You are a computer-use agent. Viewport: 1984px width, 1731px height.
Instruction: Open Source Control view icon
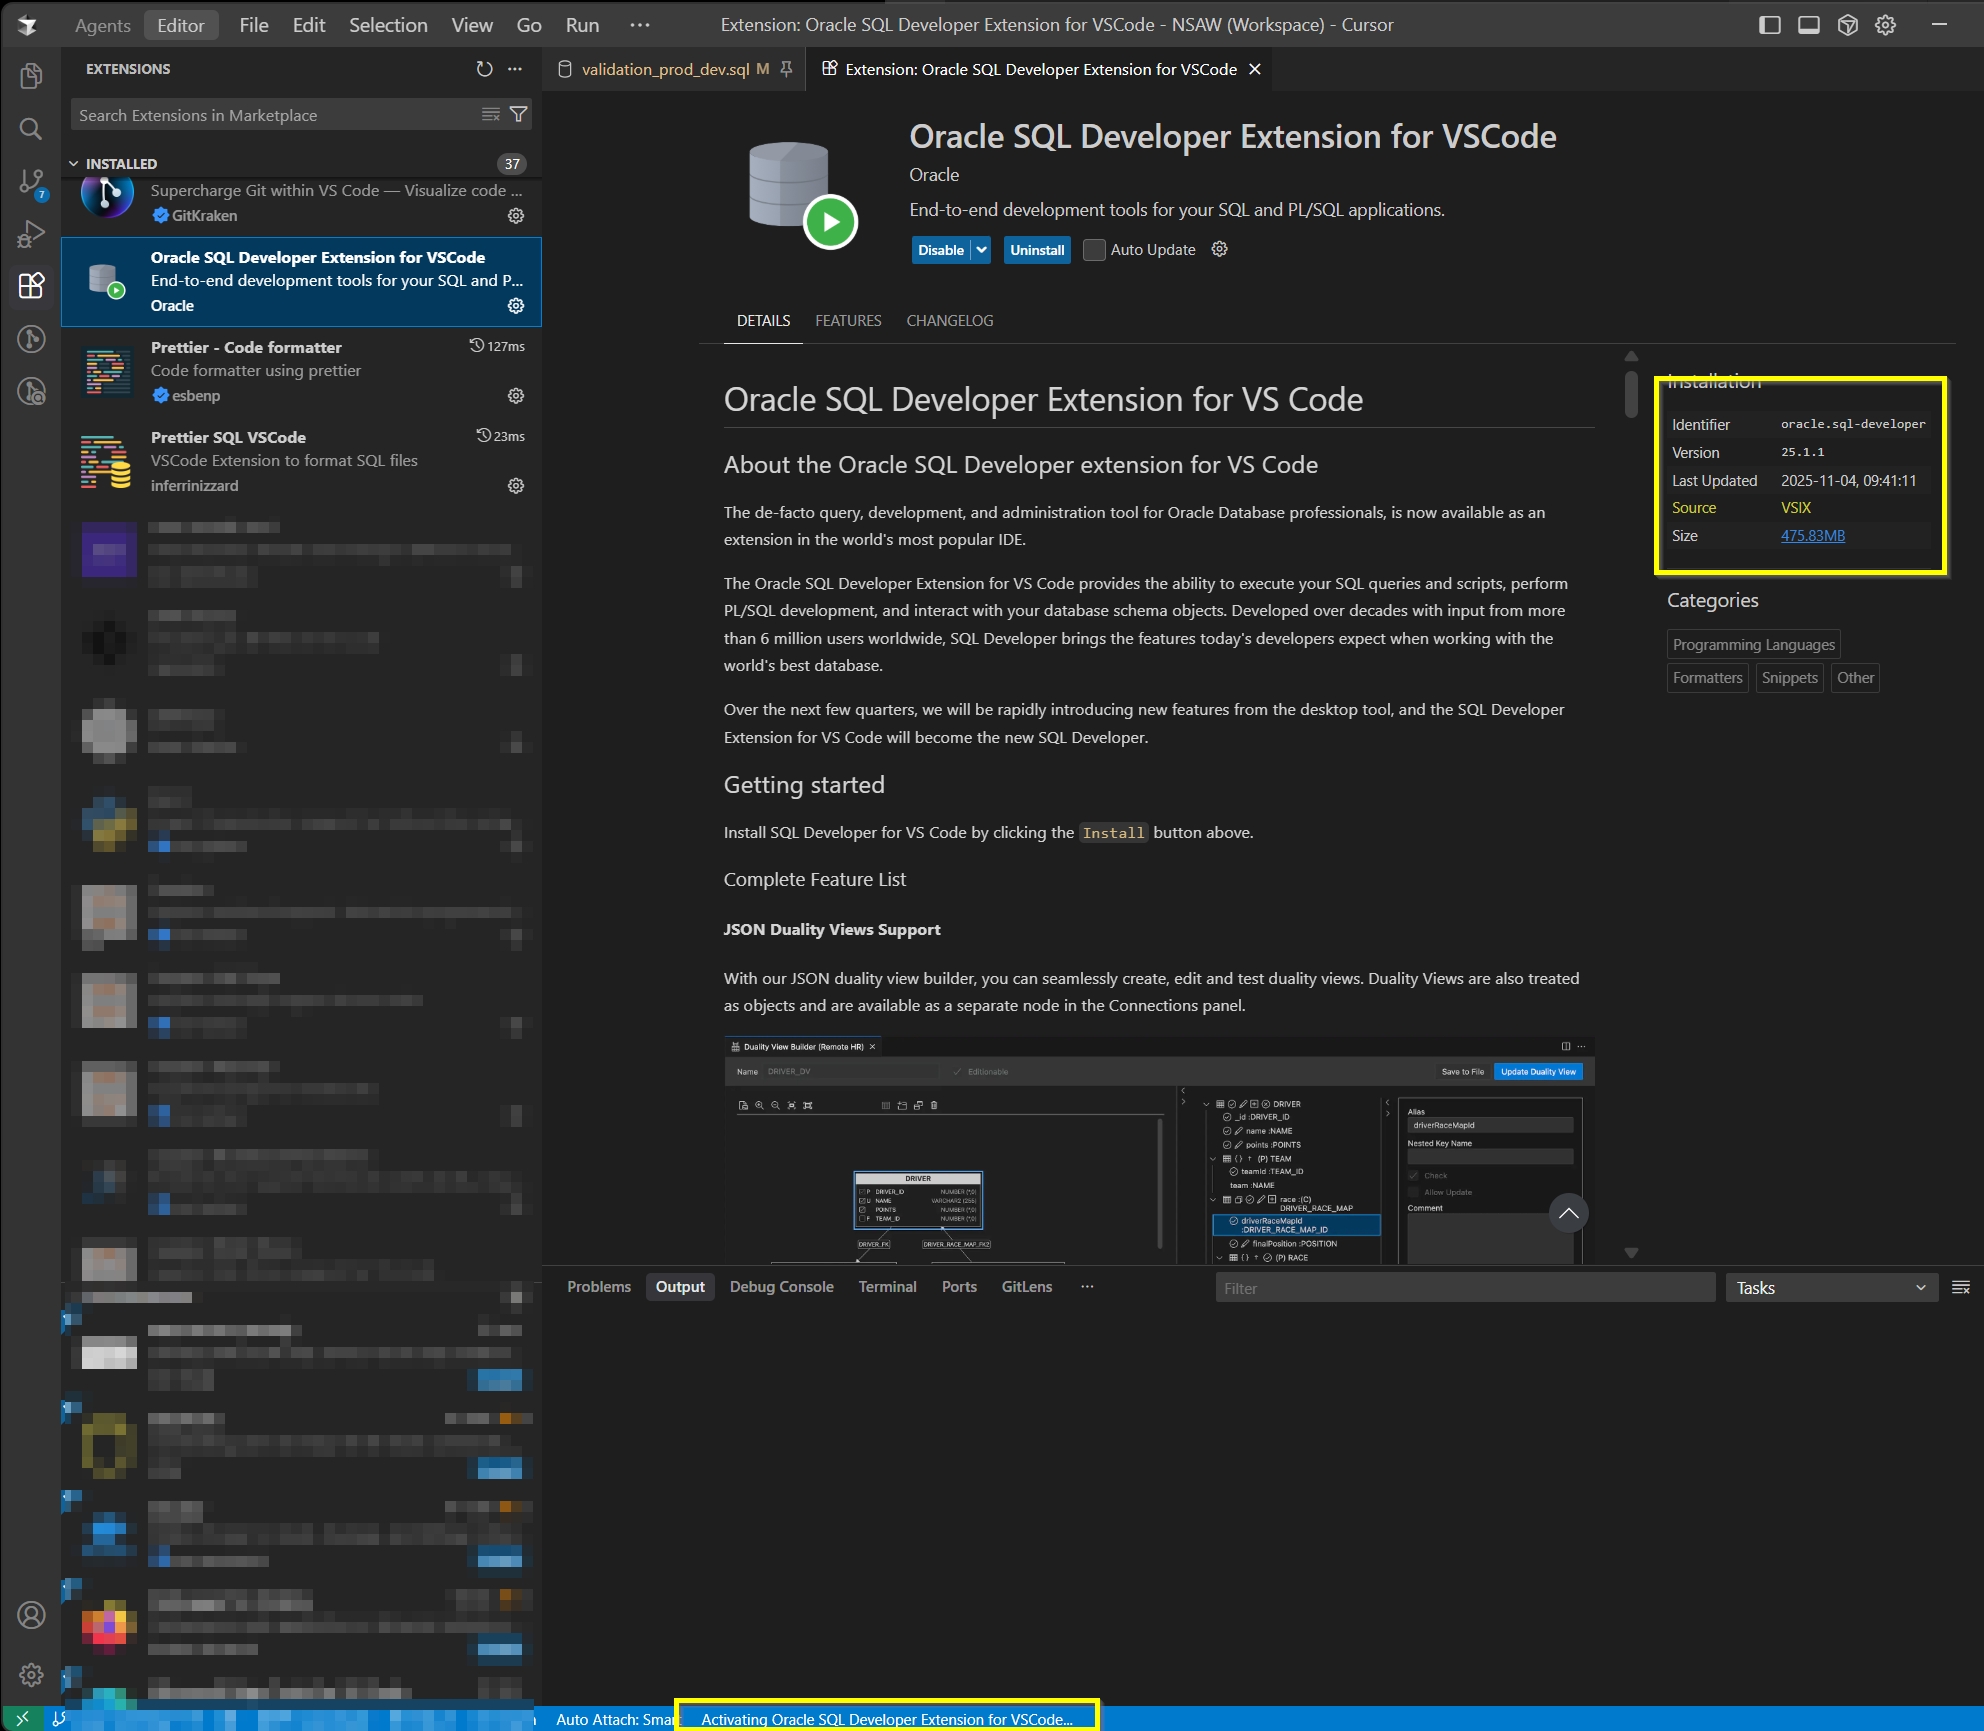point(31,181)
